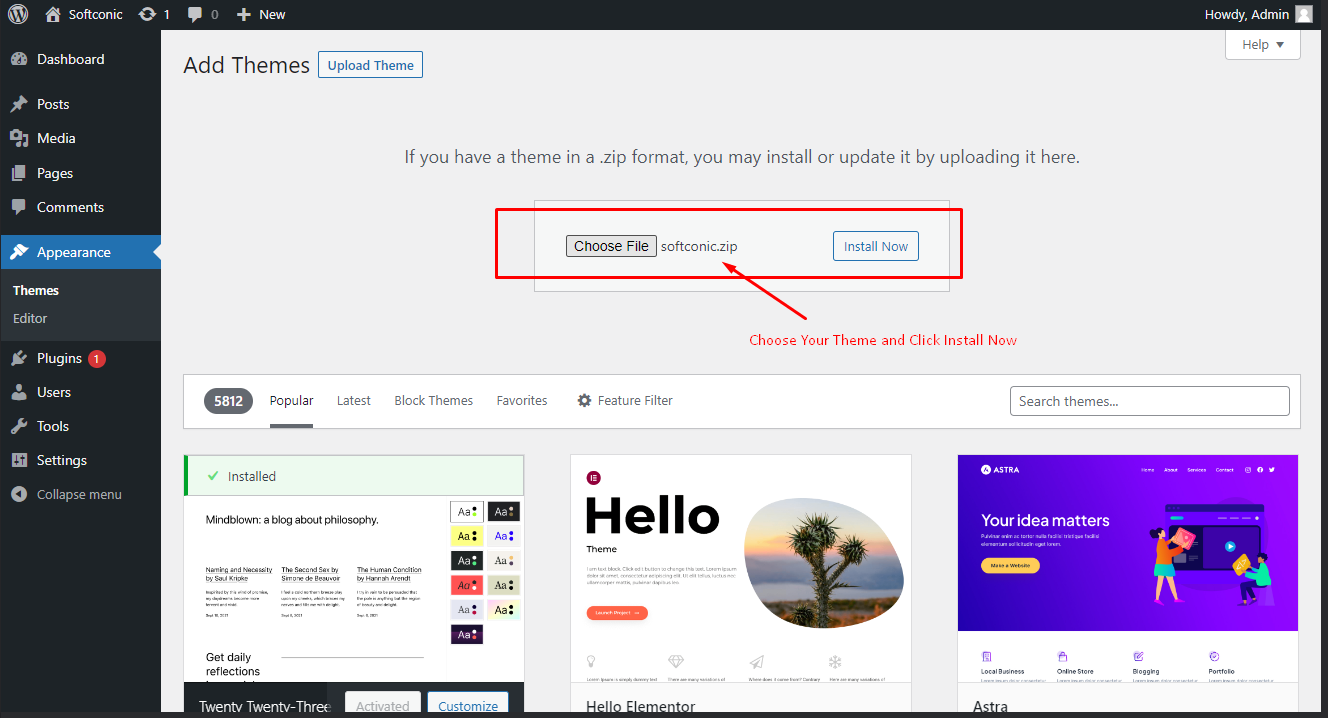The image size is (1328, 718).
Task: Click the Activated button on Twenty Twenty-Three
Action: click(x=383, y=704)
